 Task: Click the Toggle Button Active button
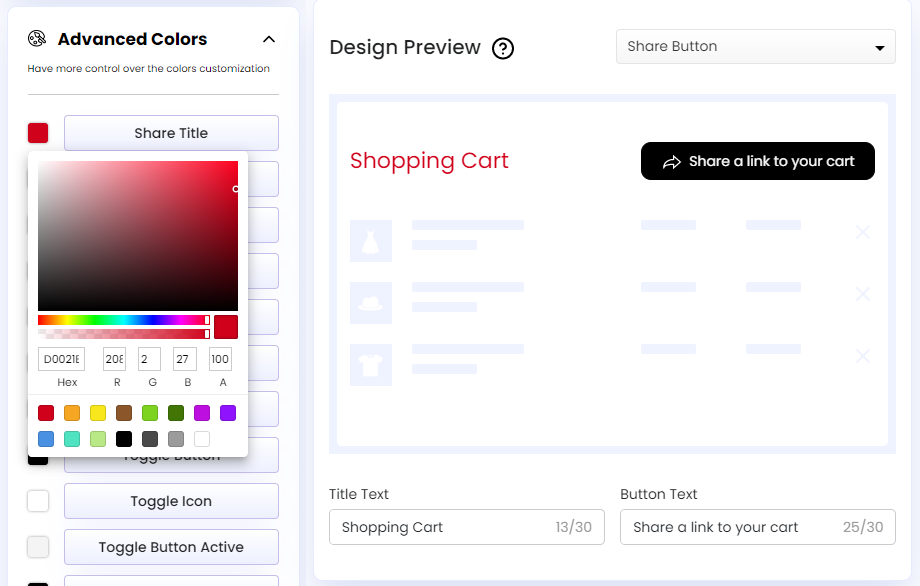tap(171, 547)
